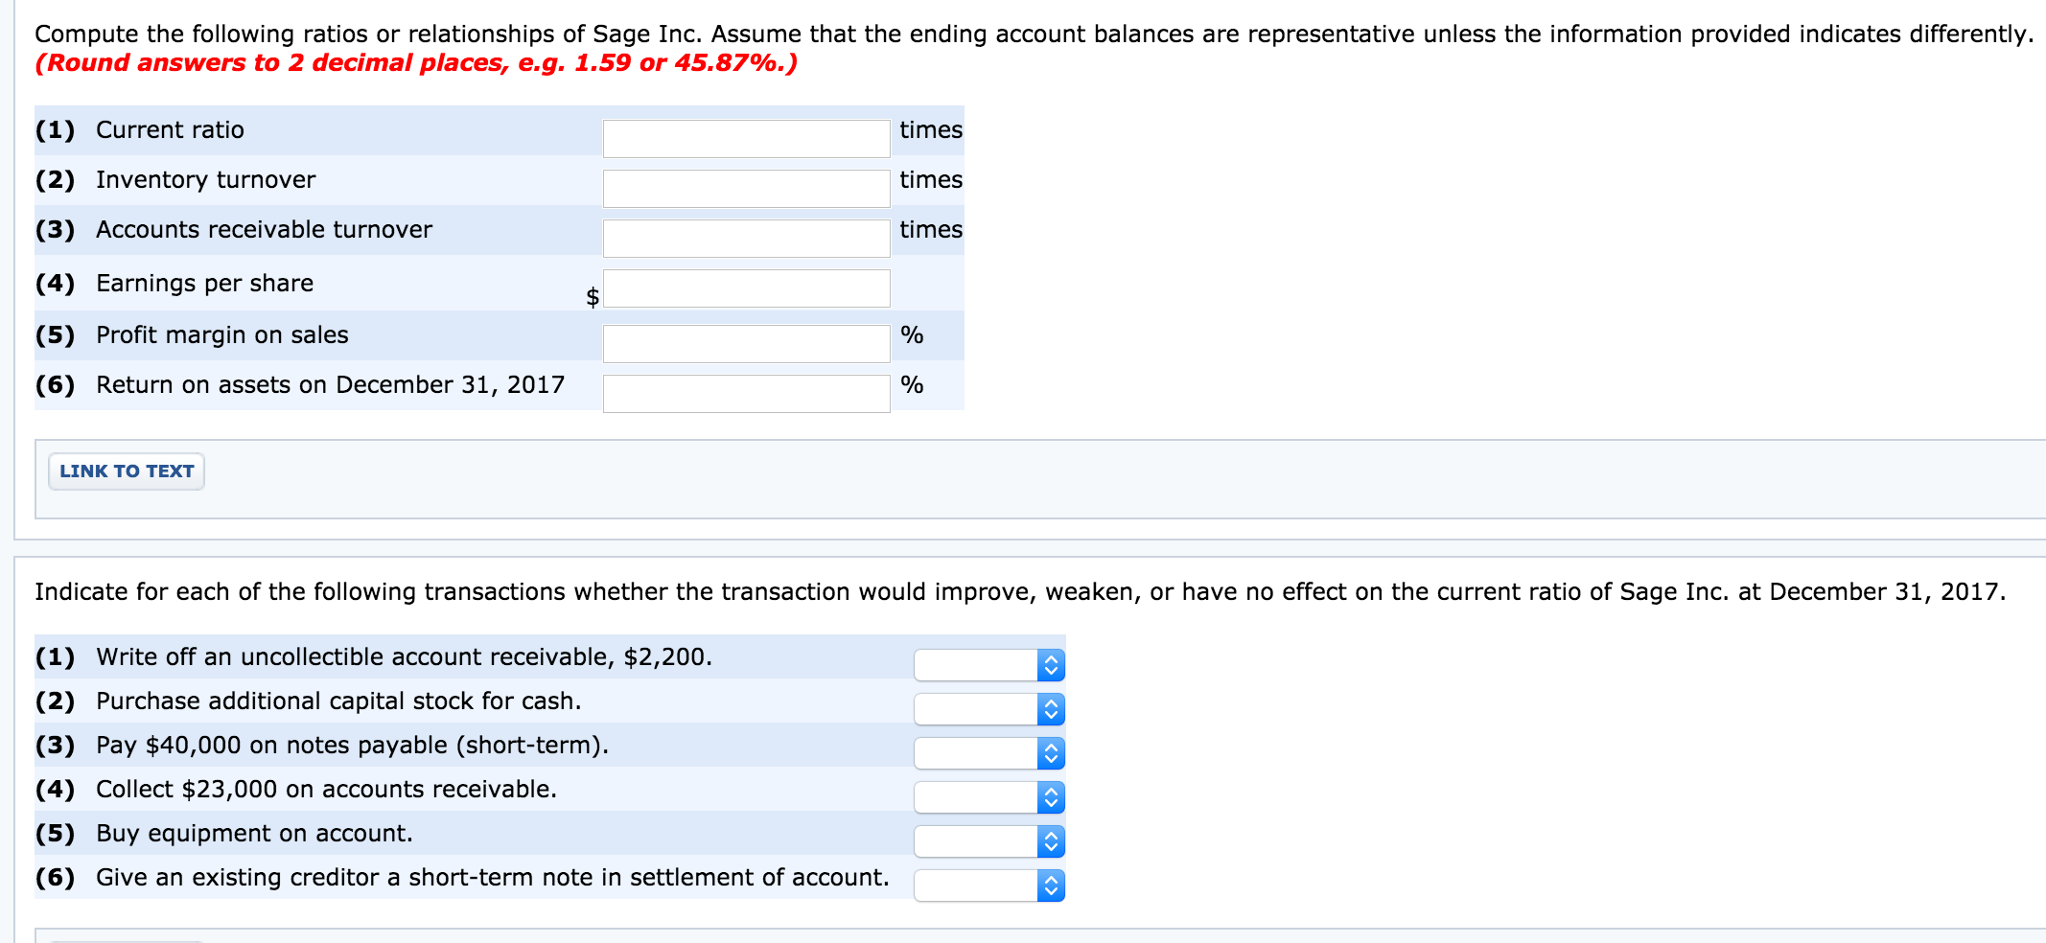The image size is (2046, 943).
Task: Click the Accounts receivable turnover input box
Action: click(744, 237)
